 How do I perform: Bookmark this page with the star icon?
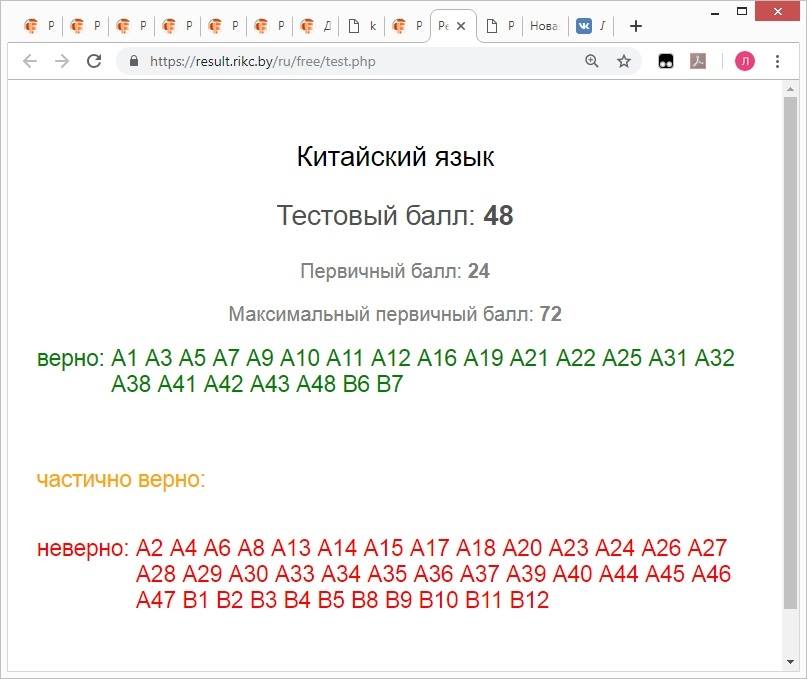tap(623, 61)
